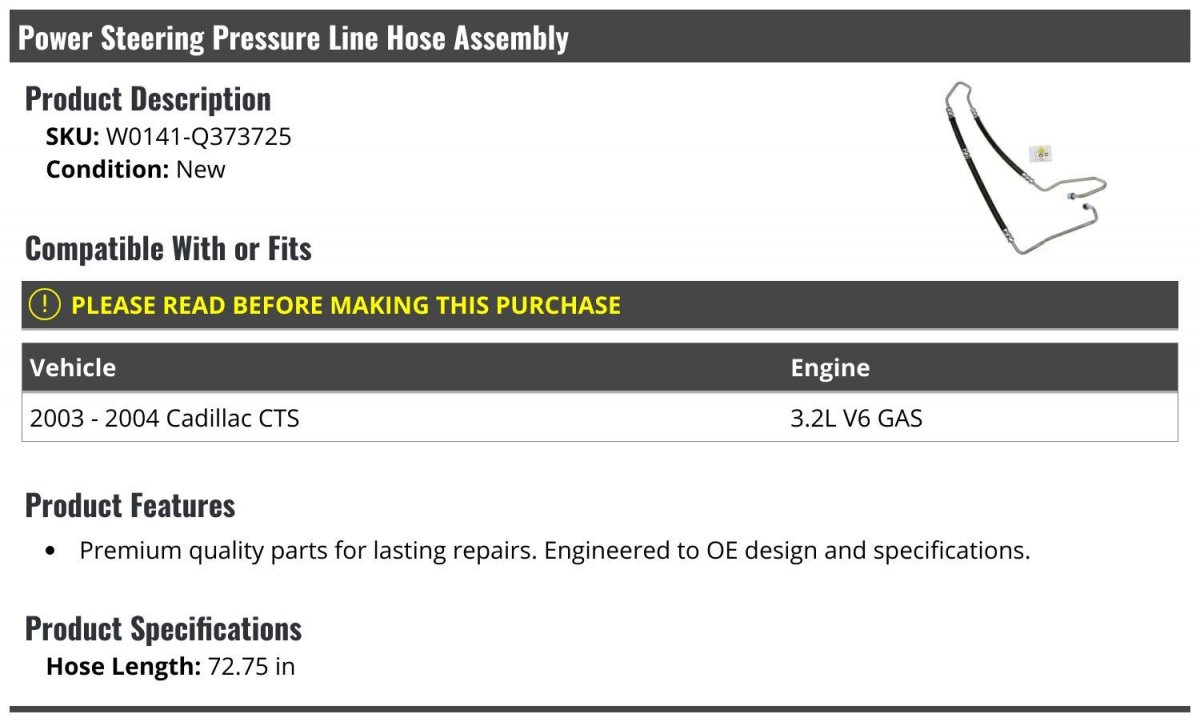
Task: Select the SKU value W0141-Q373725
Action: pos(199,137)
